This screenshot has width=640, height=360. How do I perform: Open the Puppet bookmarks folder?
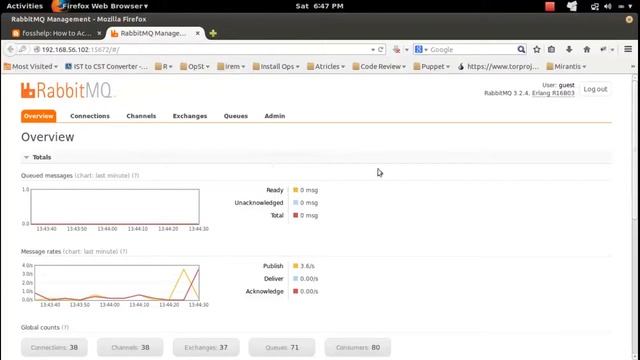pos(431,66)
